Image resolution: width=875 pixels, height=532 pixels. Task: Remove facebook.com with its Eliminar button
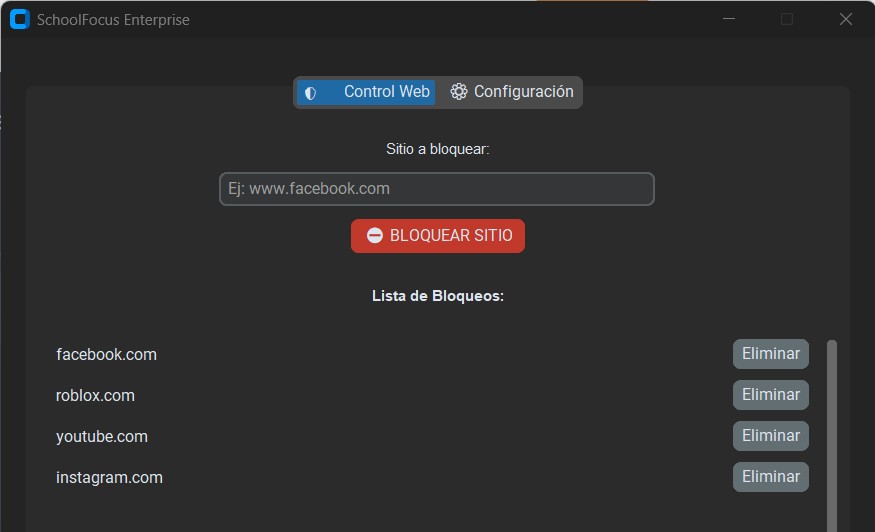tap(771, 354)
